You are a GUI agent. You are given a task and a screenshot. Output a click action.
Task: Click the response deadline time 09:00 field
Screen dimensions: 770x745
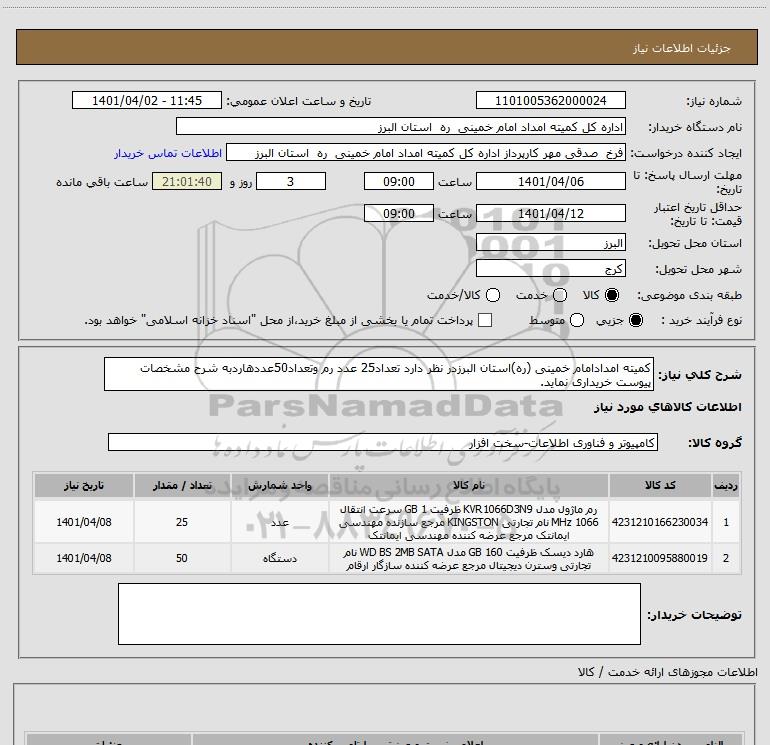pyautogui.click(x=399, y=181)
